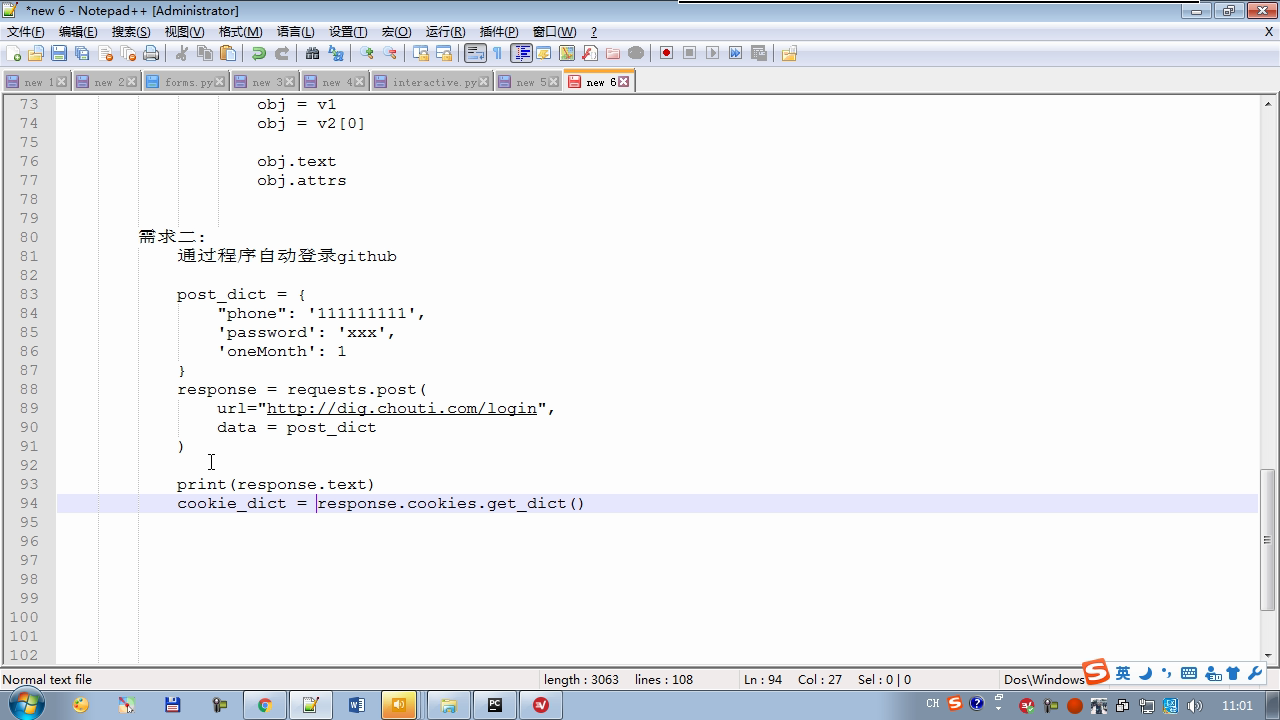Switch to the forms.py tab
The height and width of the screenshot is (720, 1280).
(187, 82)
